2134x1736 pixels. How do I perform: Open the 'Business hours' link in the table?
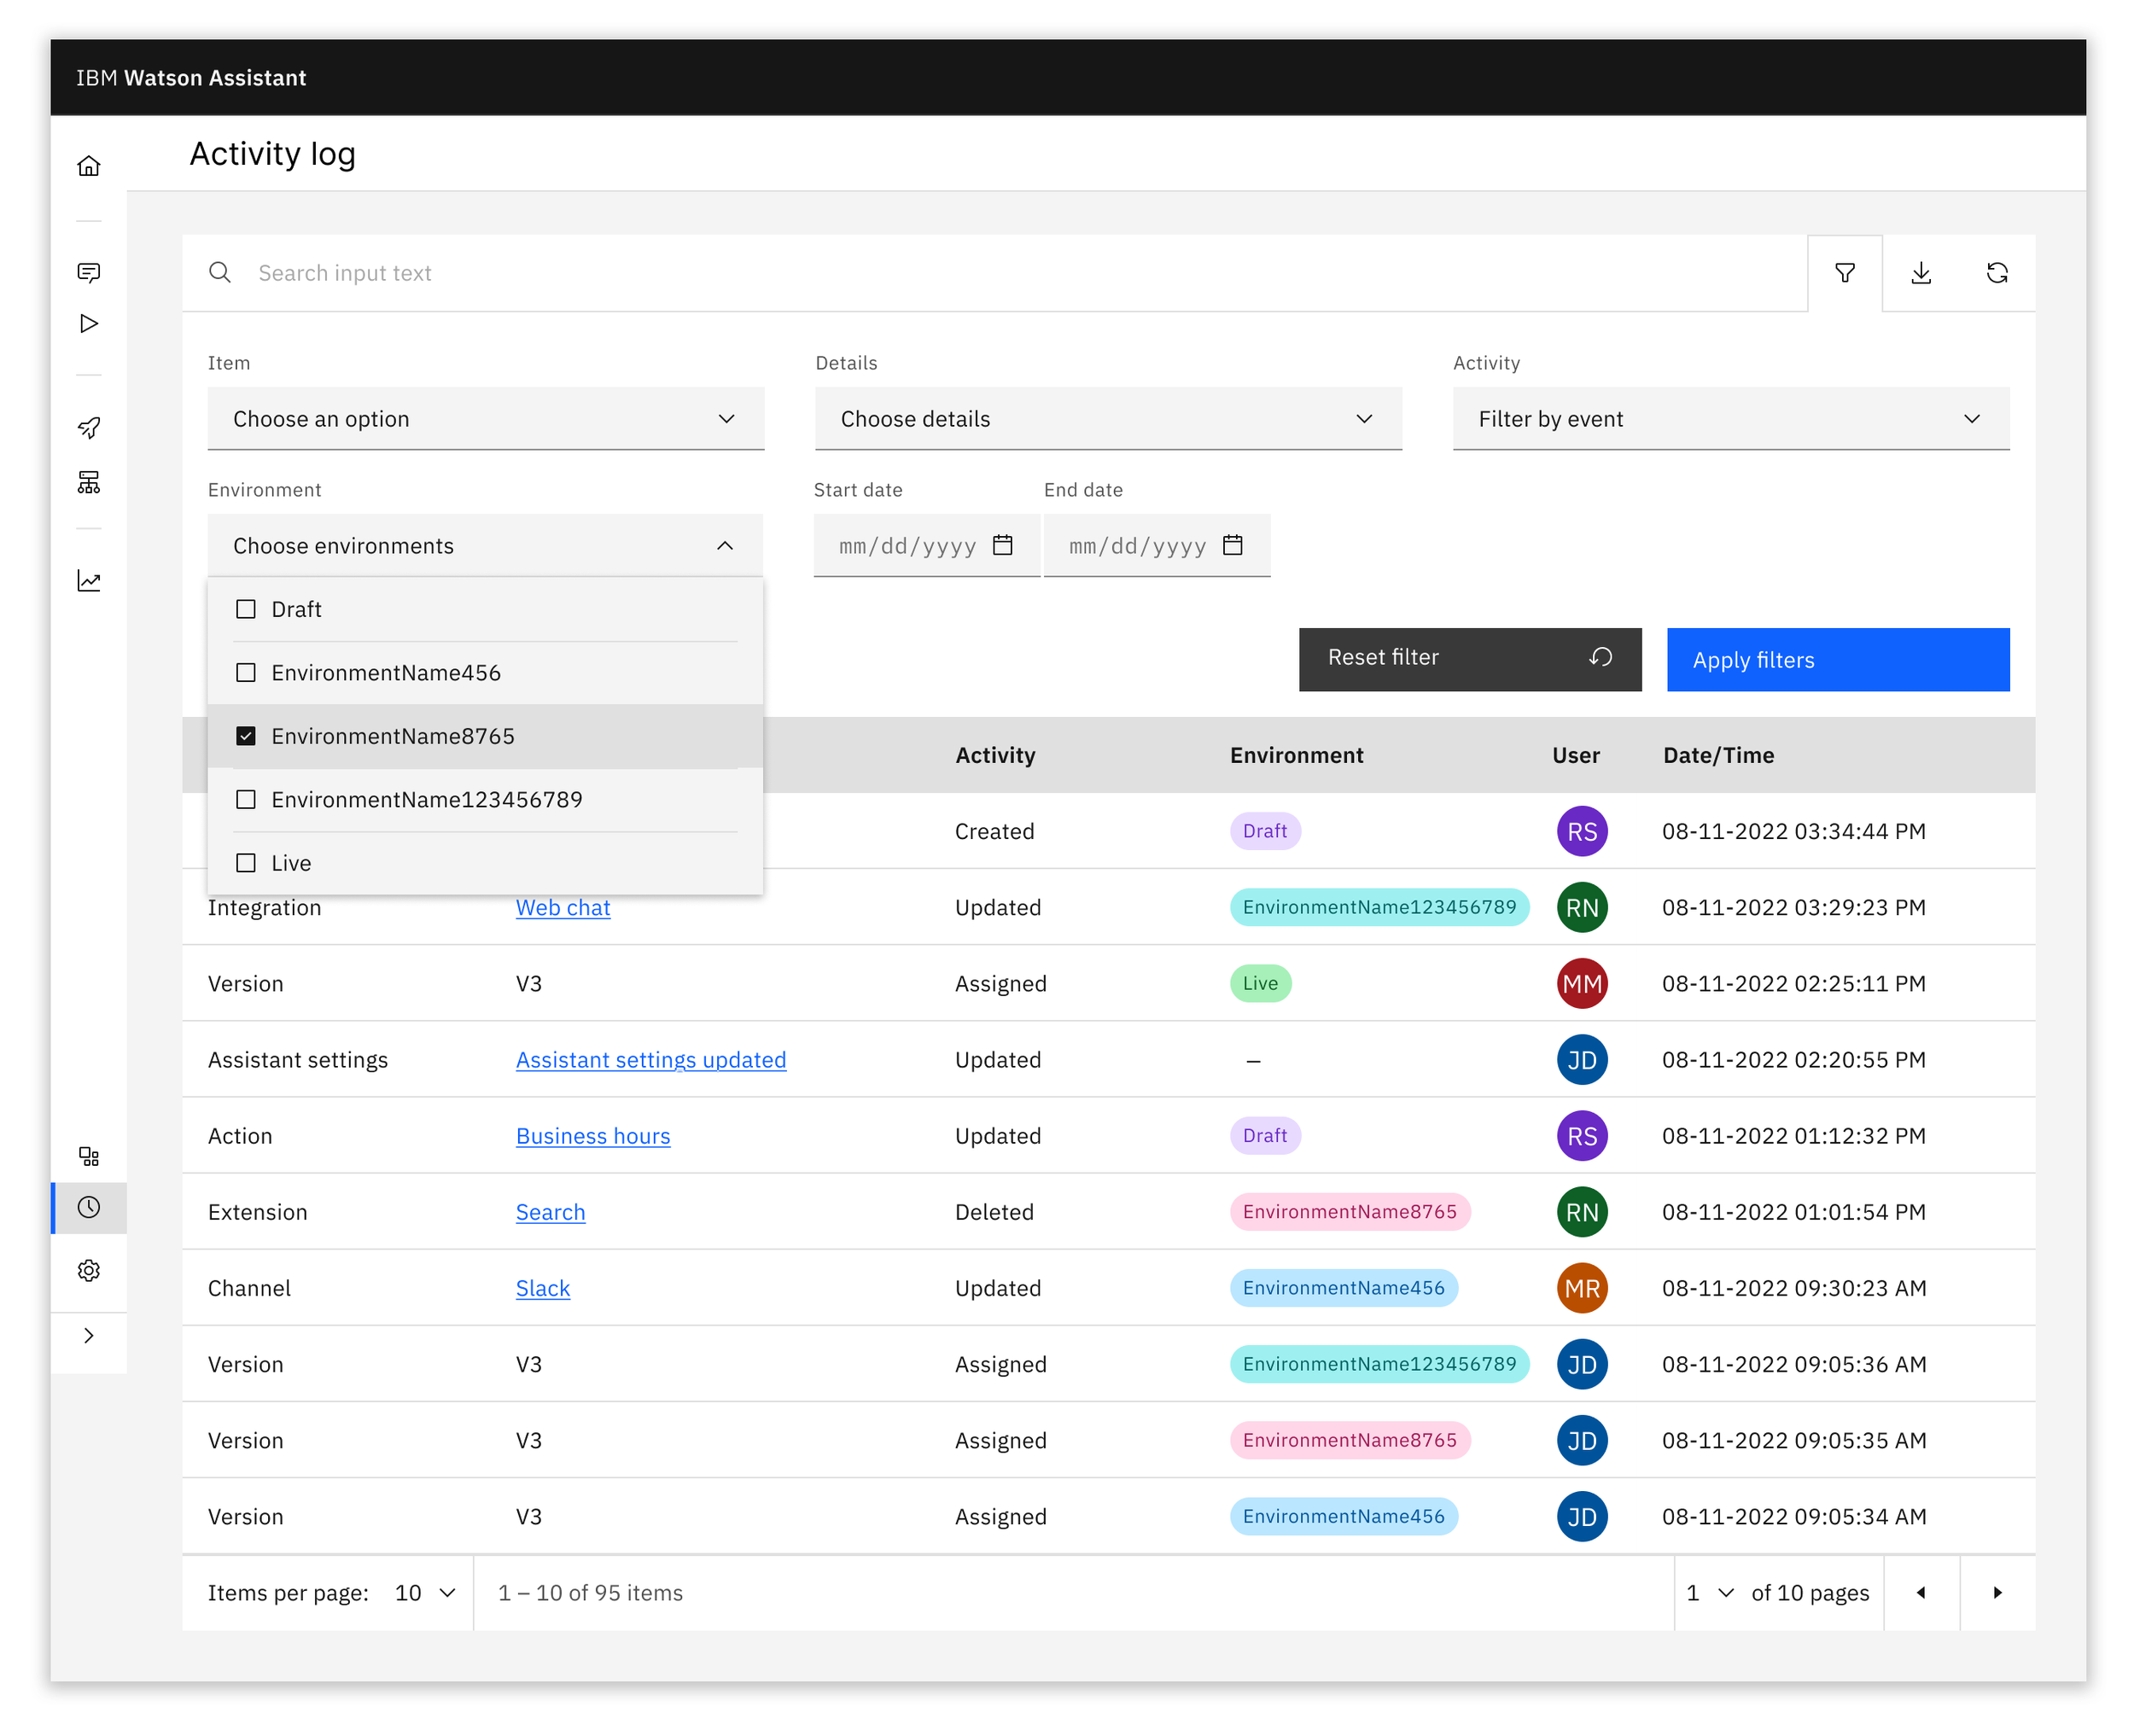pyautogui.click(x=592, y=1136)
